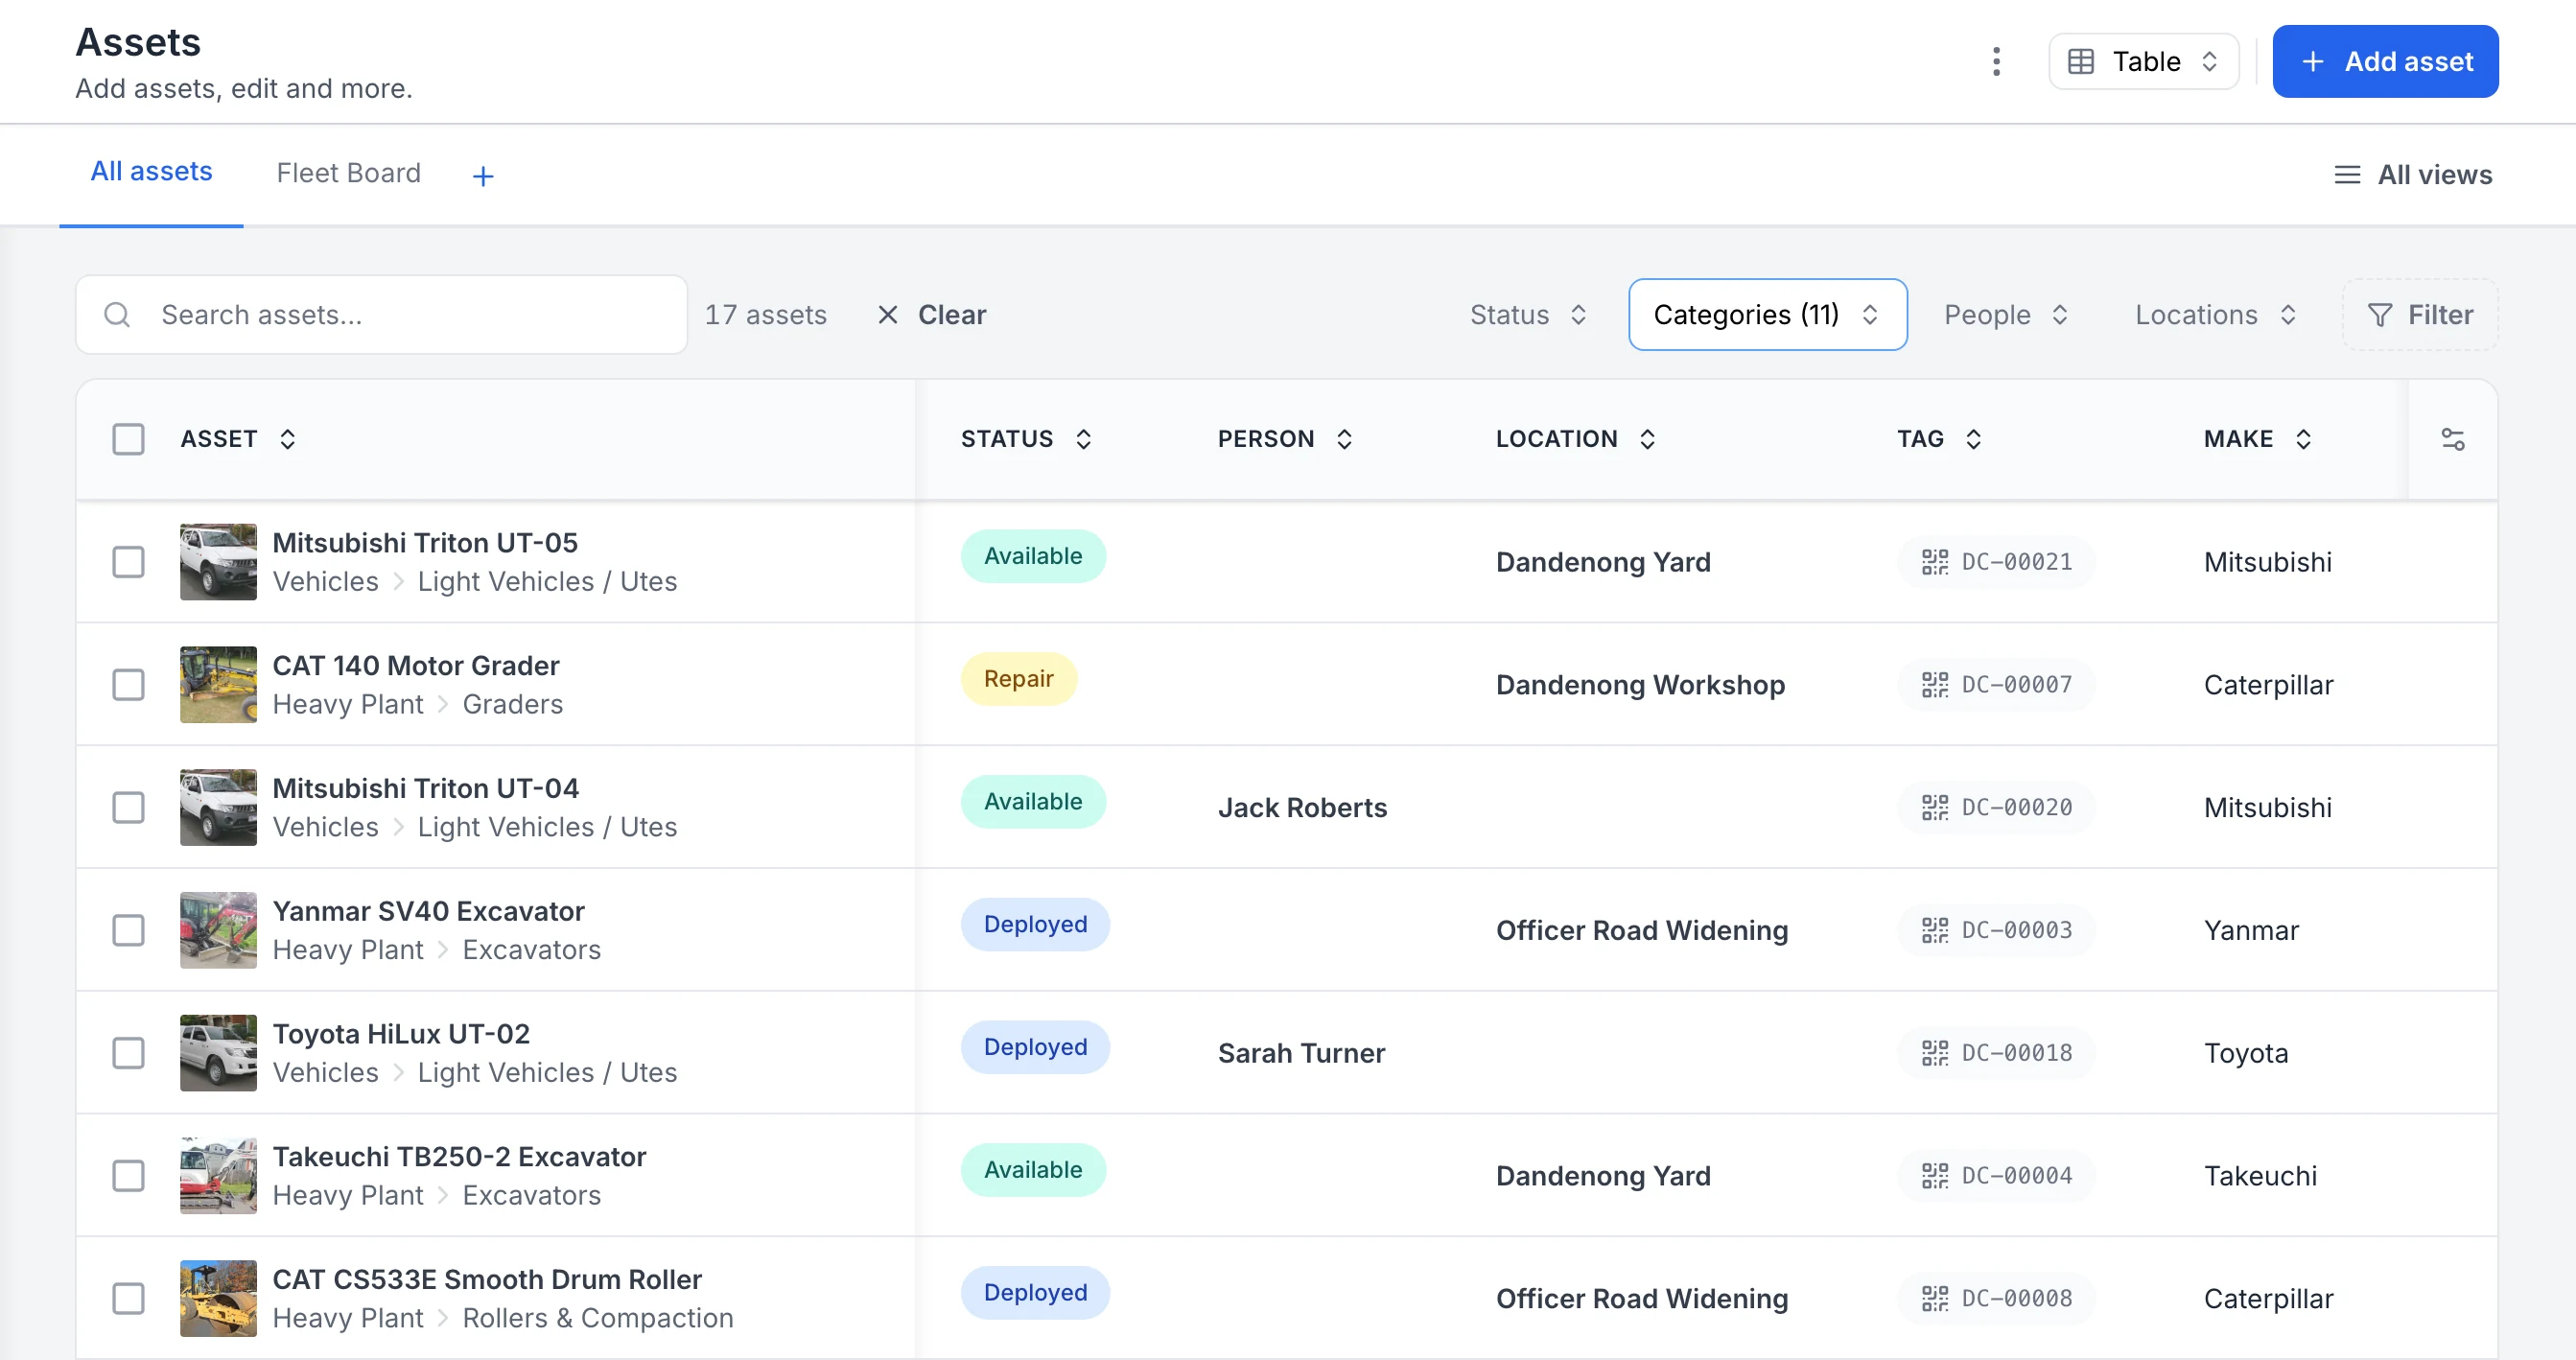The image size is (2576, 1360).
Task: Click the Jack Roberts person cell
Action: (1302, 808)
